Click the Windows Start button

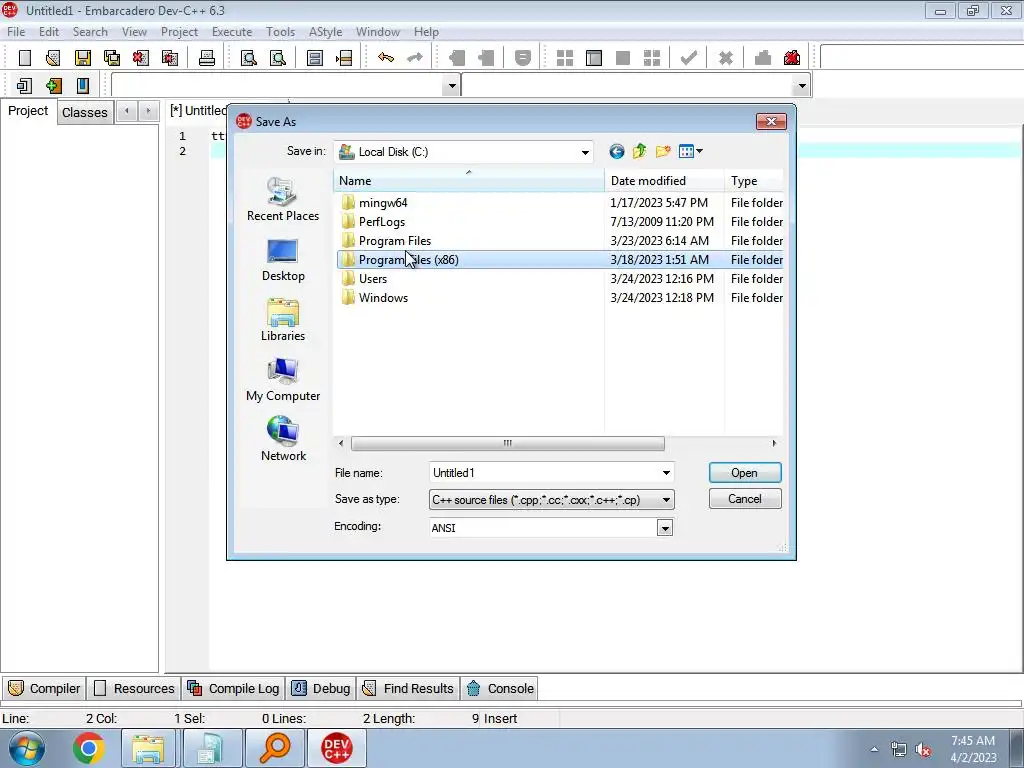[27, 748]
